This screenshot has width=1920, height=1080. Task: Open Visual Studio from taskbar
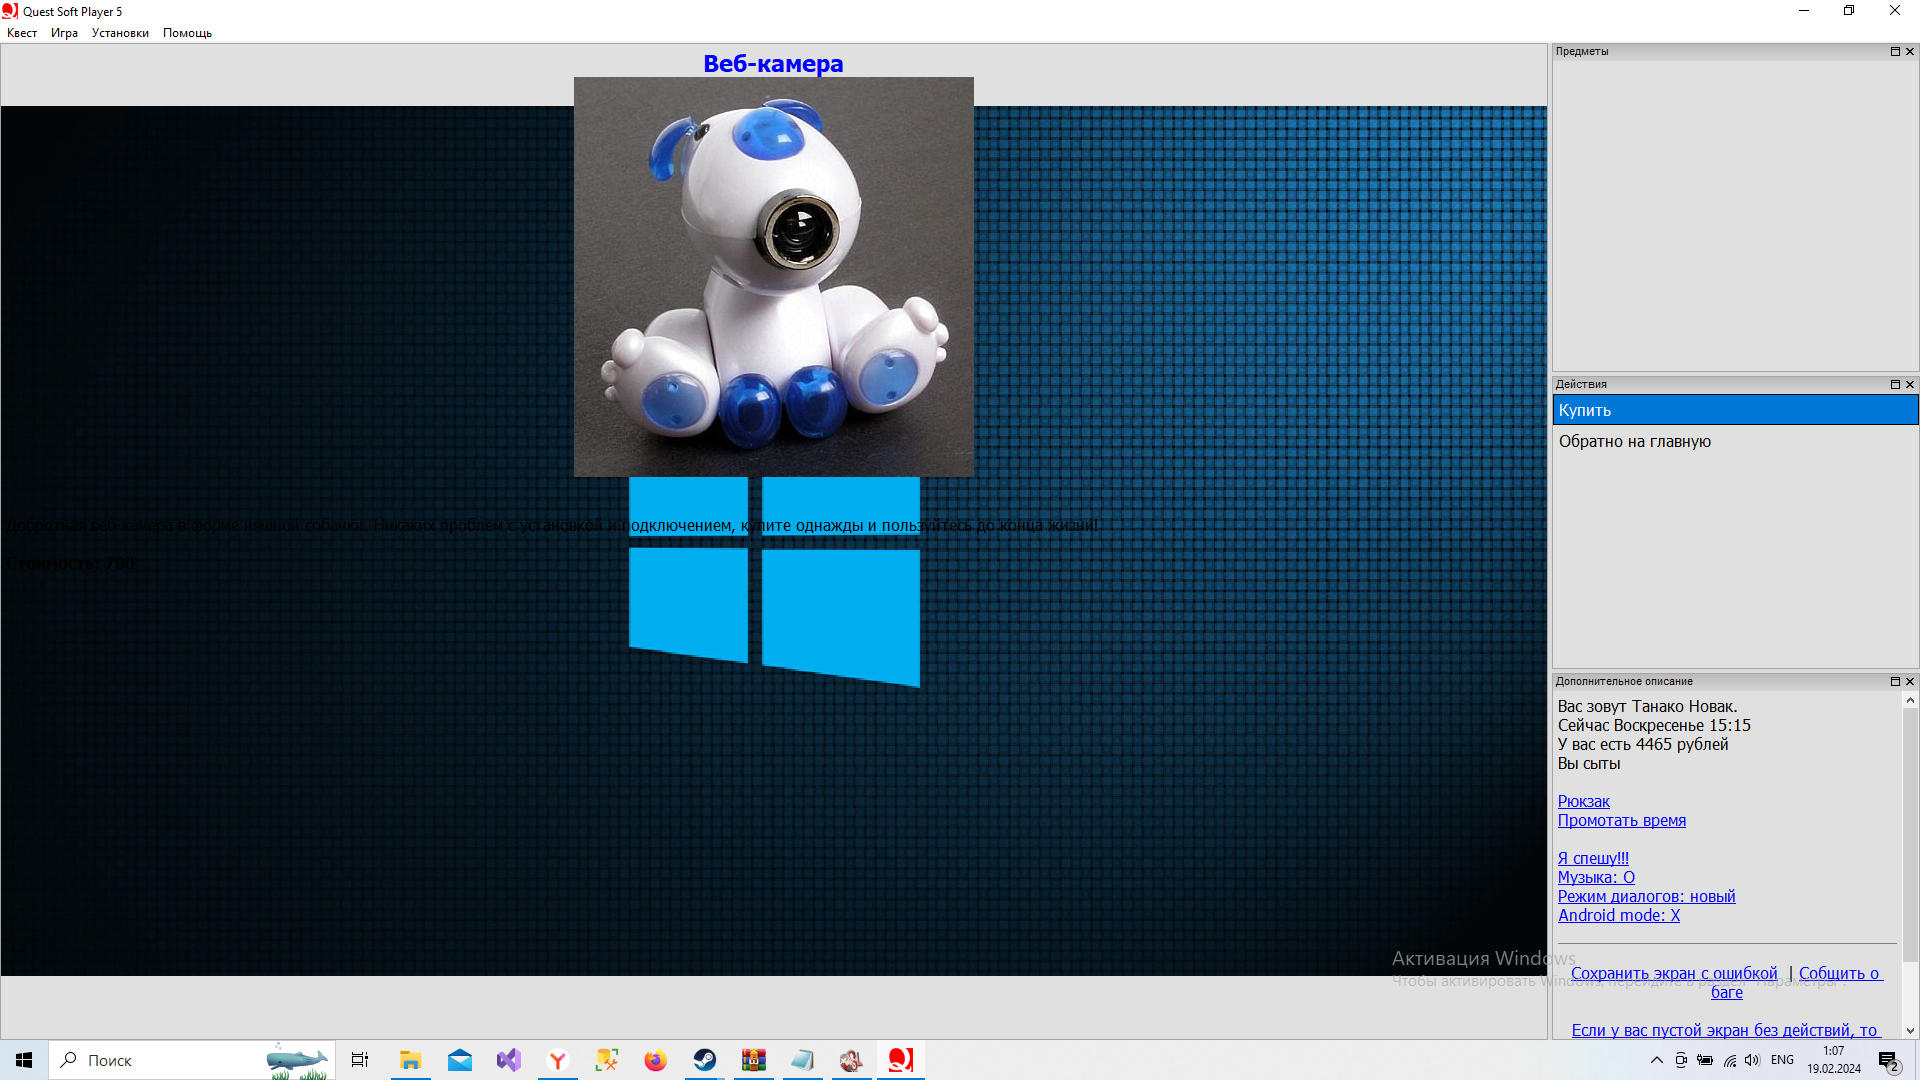coord(509,1060)
